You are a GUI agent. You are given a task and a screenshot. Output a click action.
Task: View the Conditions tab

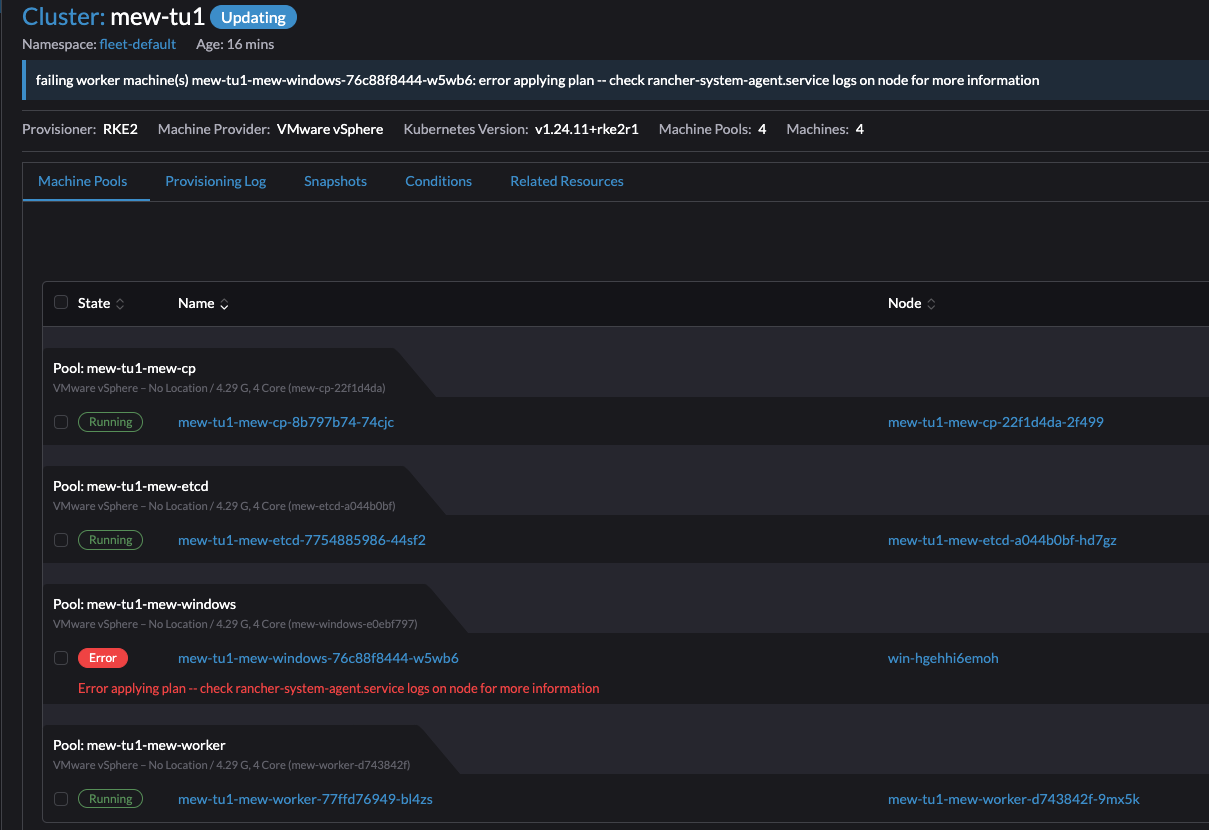[x=438, y=181]
